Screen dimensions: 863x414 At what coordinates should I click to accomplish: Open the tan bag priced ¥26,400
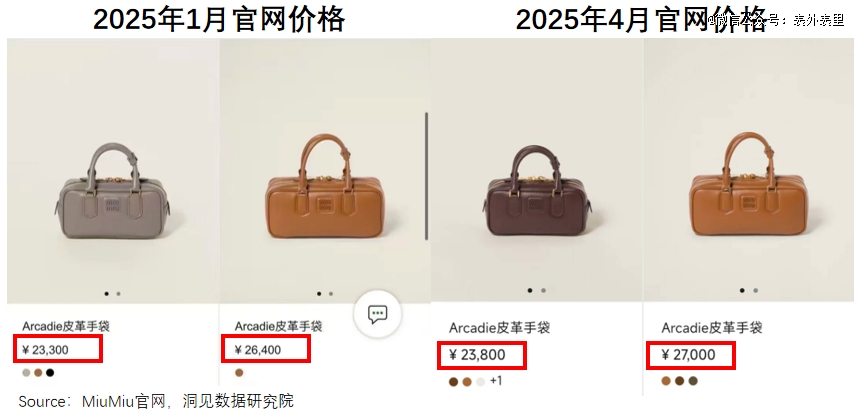[325, 186]
